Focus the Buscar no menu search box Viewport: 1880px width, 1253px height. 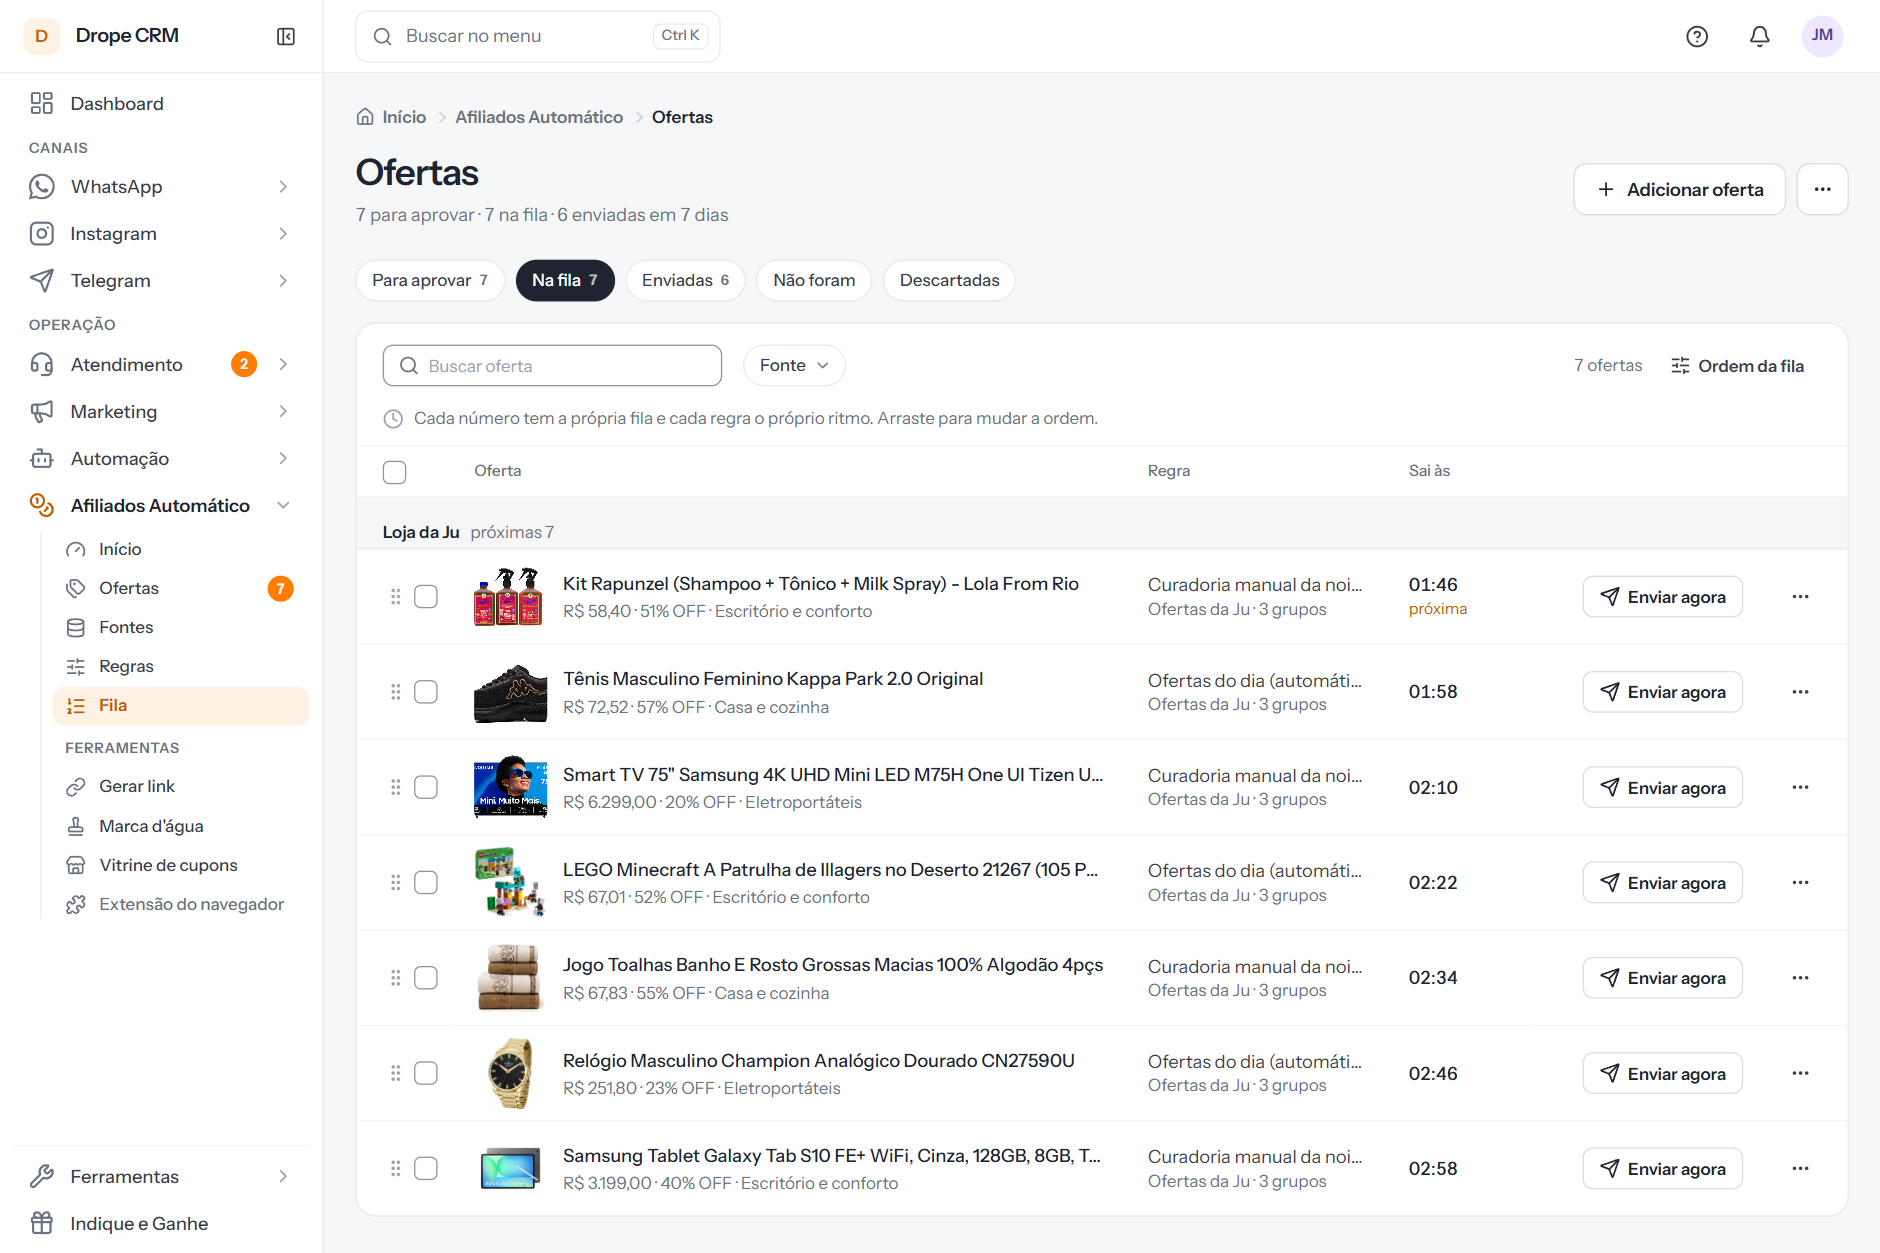[x=538, y=36]
